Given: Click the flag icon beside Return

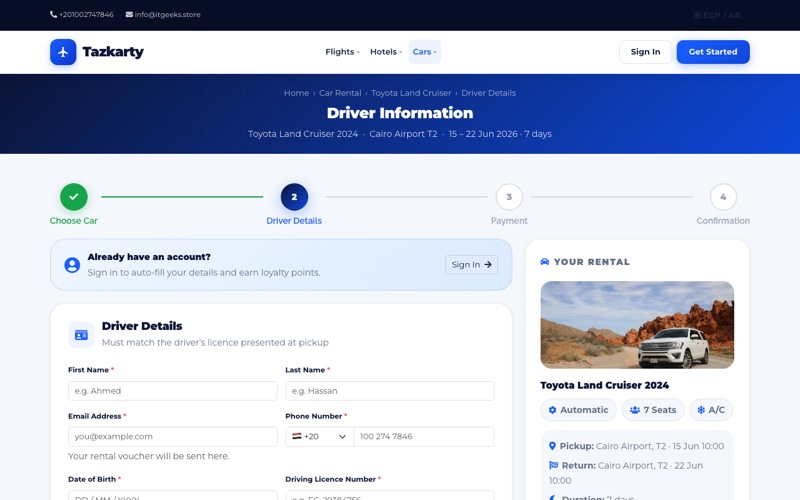Looking at the screenshot, I should pos(554,465).
